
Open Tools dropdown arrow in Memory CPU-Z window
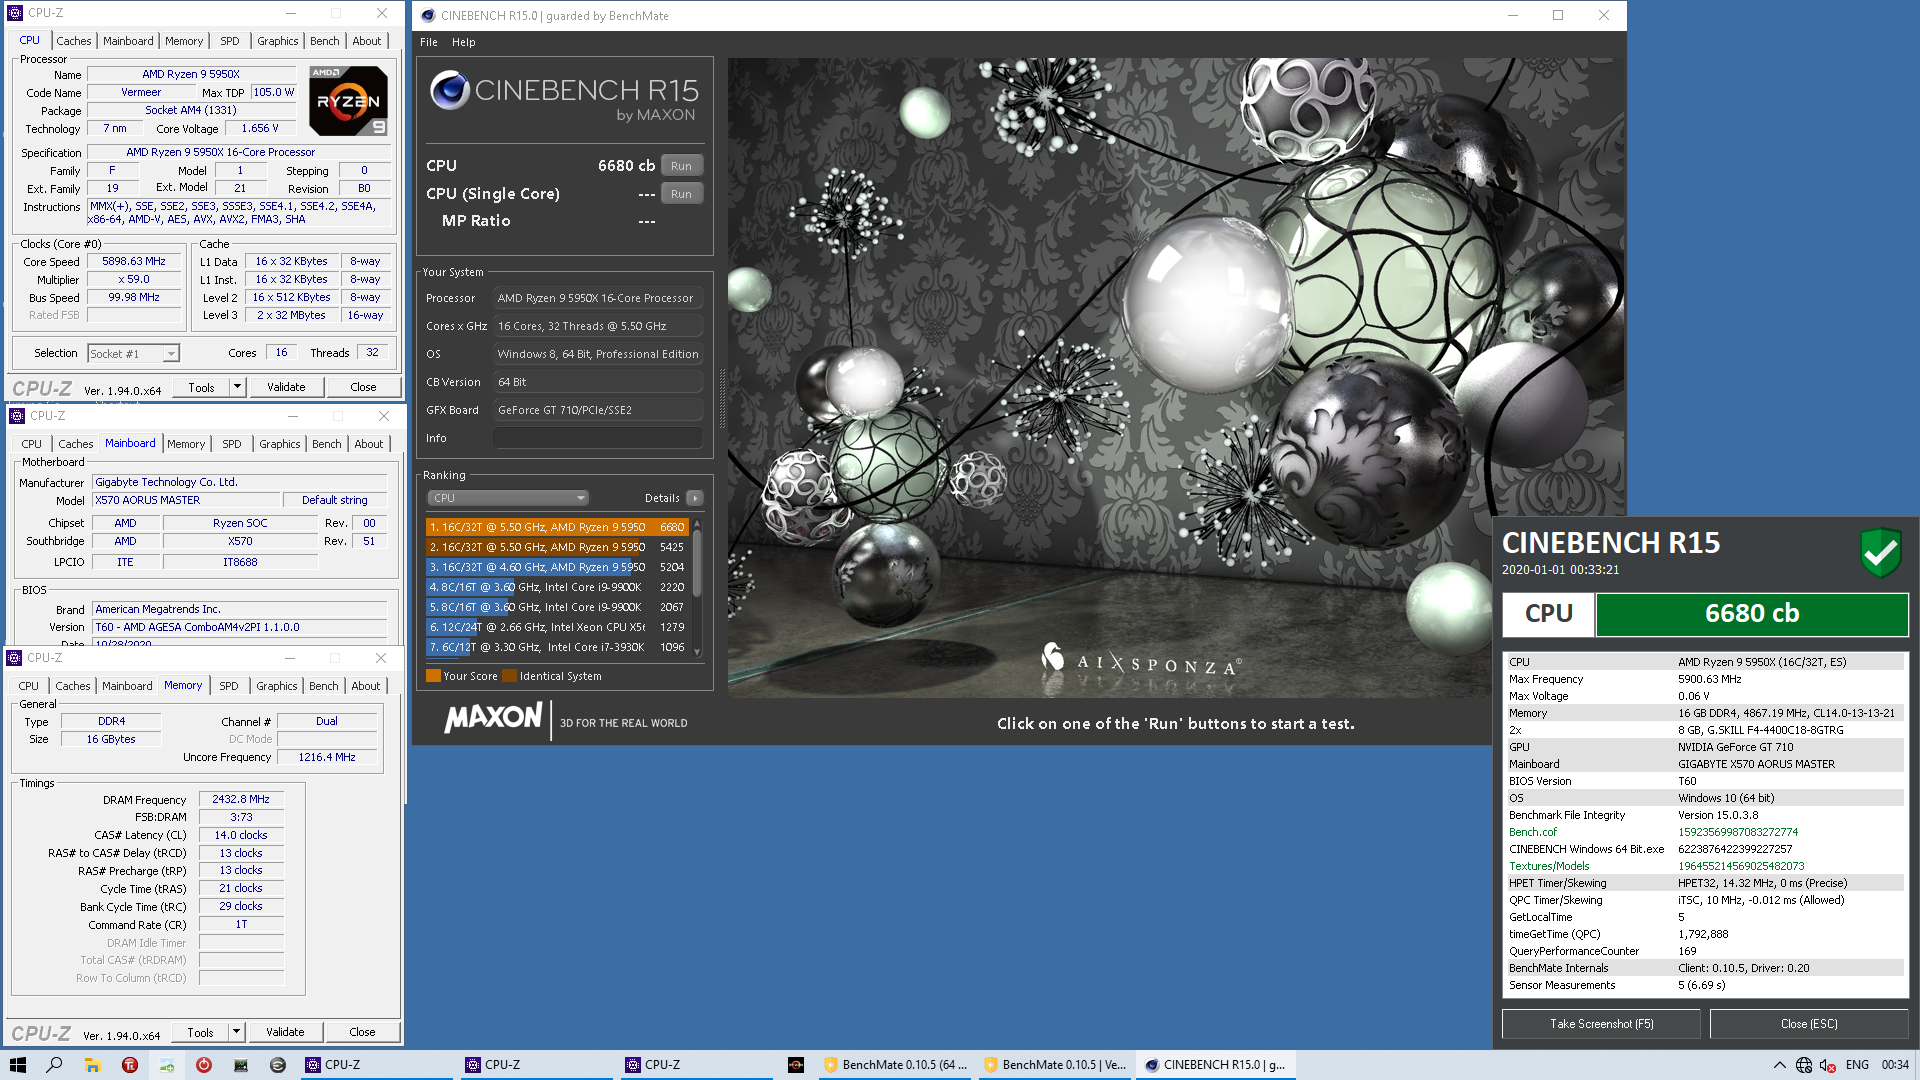236,1032
